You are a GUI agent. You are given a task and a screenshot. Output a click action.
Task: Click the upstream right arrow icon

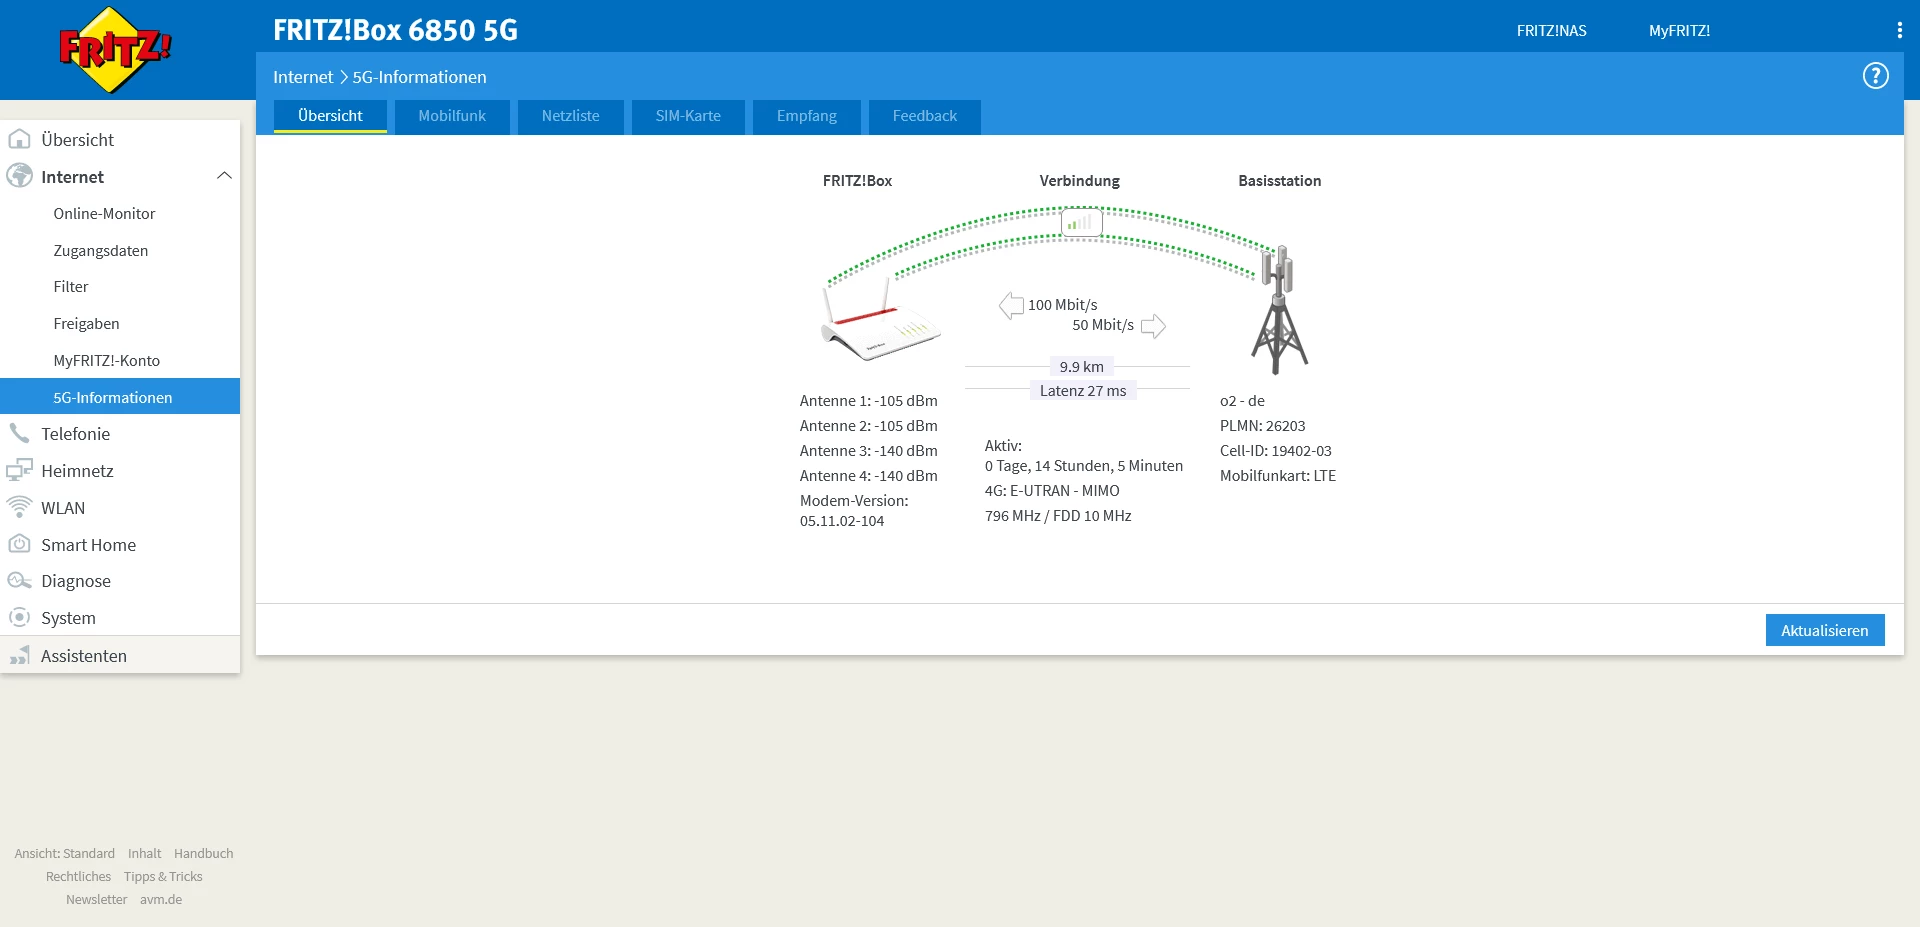[x=1153, y=326]
